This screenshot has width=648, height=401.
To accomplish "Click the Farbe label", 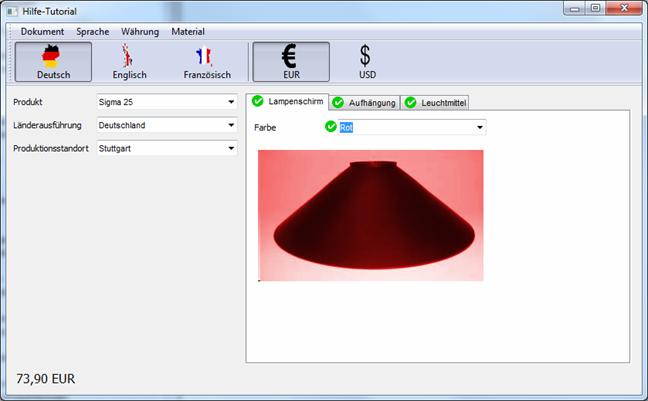I will pos(265,127).
